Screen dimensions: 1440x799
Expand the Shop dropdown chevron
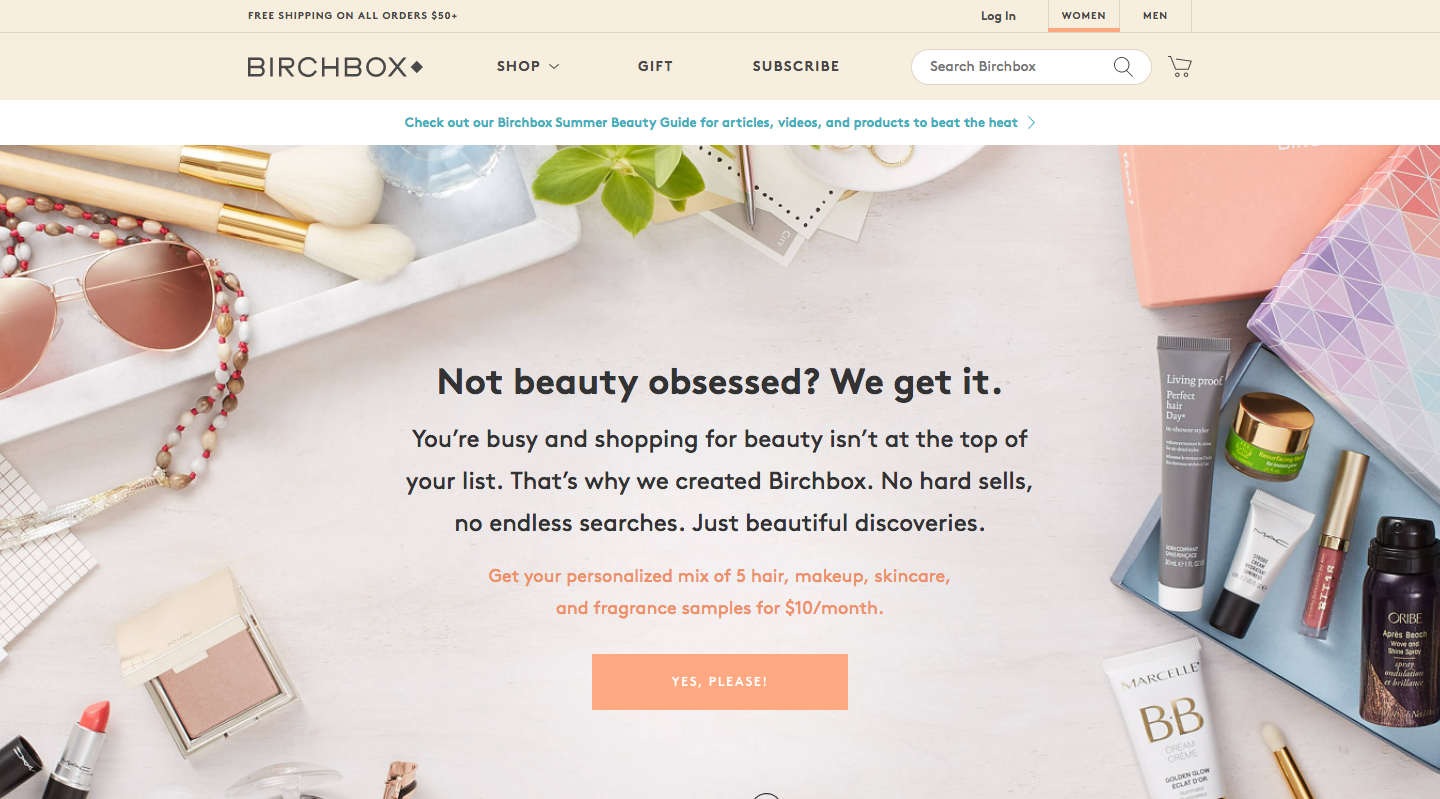[554, 67]
